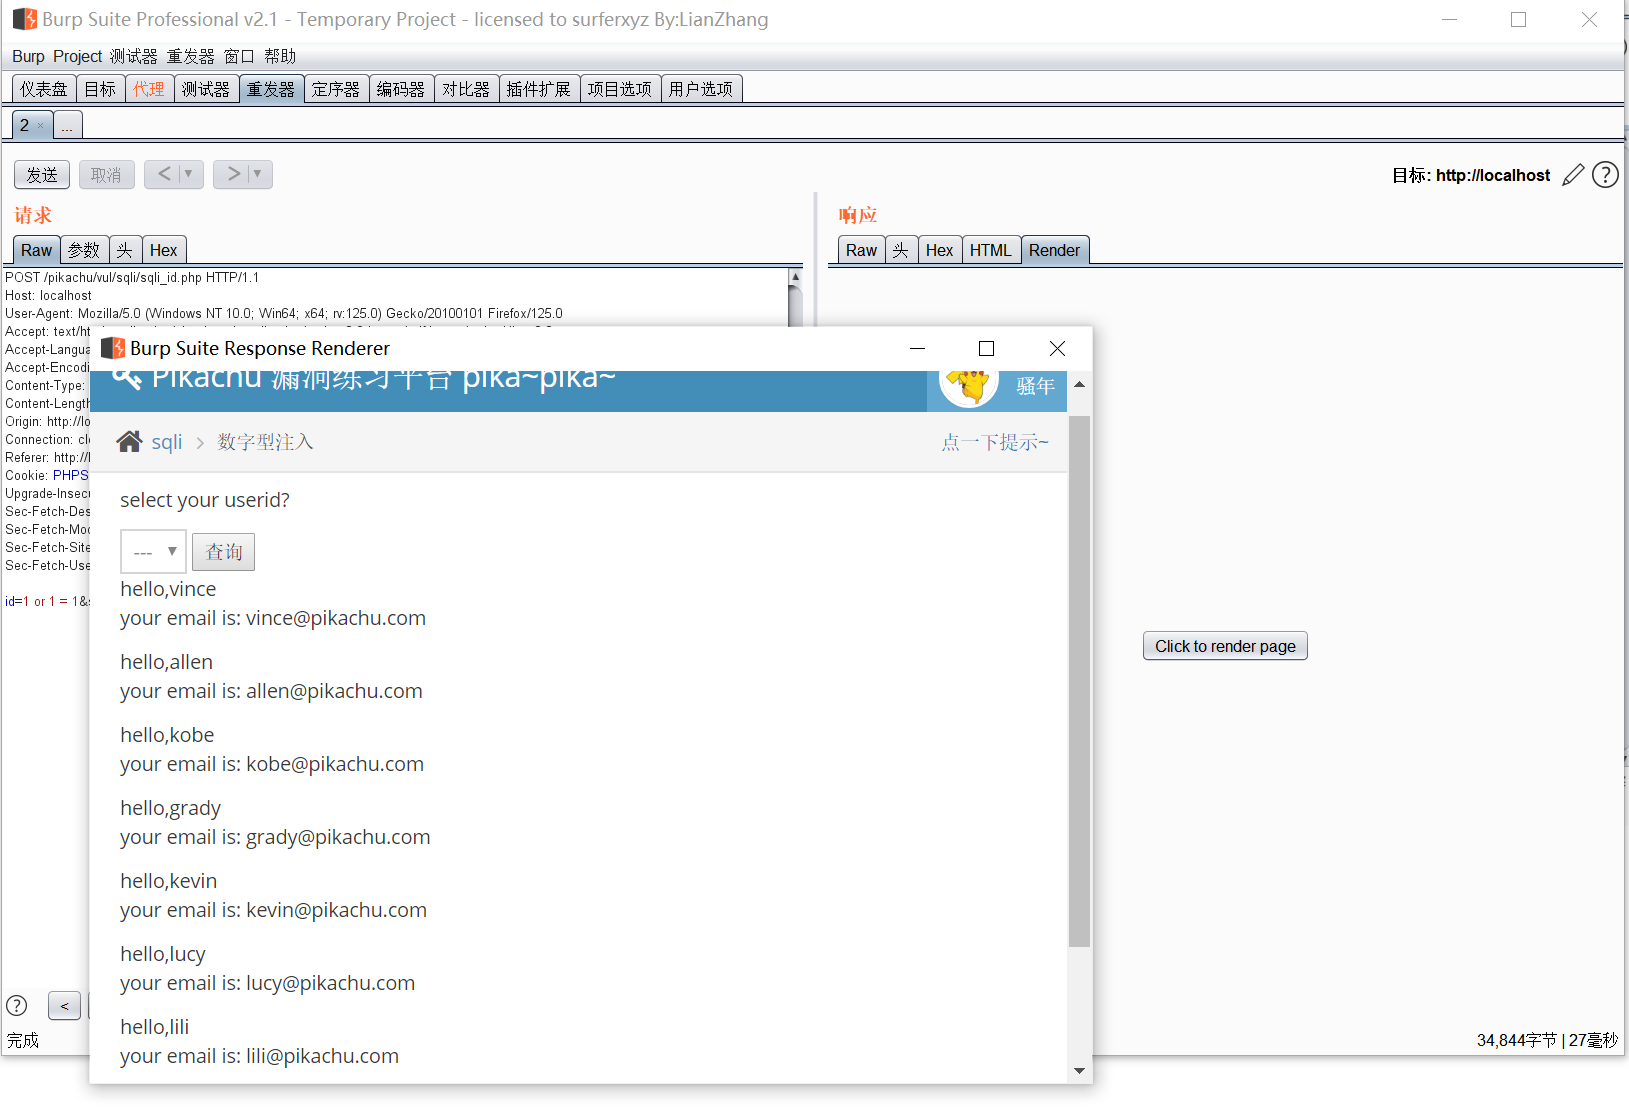Select the response Raw tab
Image resolution: width=1629 pixels, height=1112 pixels.
point(862,250)
